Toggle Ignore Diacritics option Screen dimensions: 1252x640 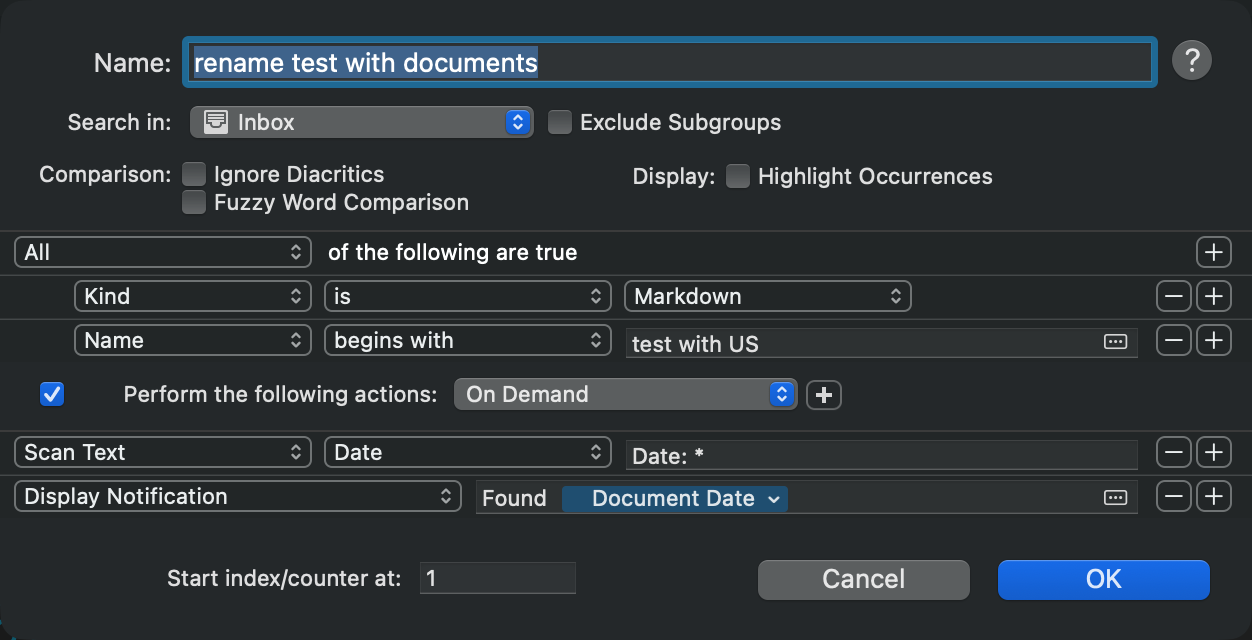coord(194,175)
